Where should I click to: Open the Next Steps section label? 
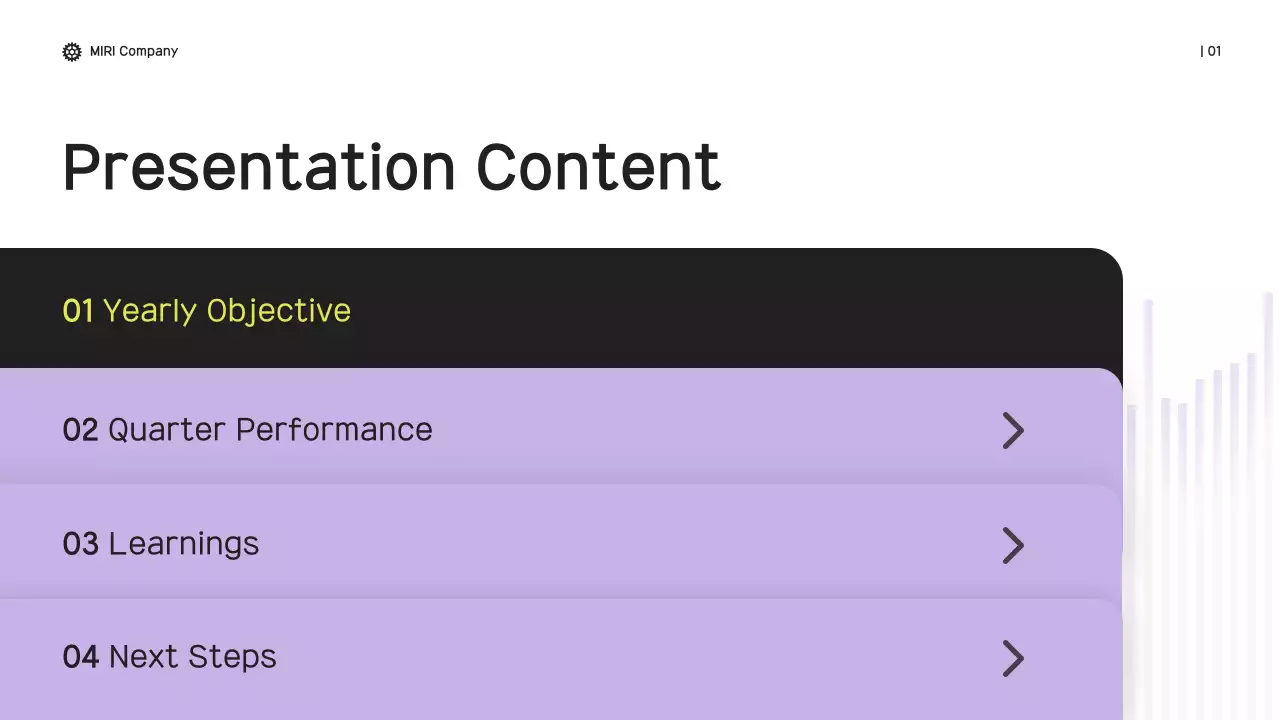pyautogui.click(x=192, y=657)
